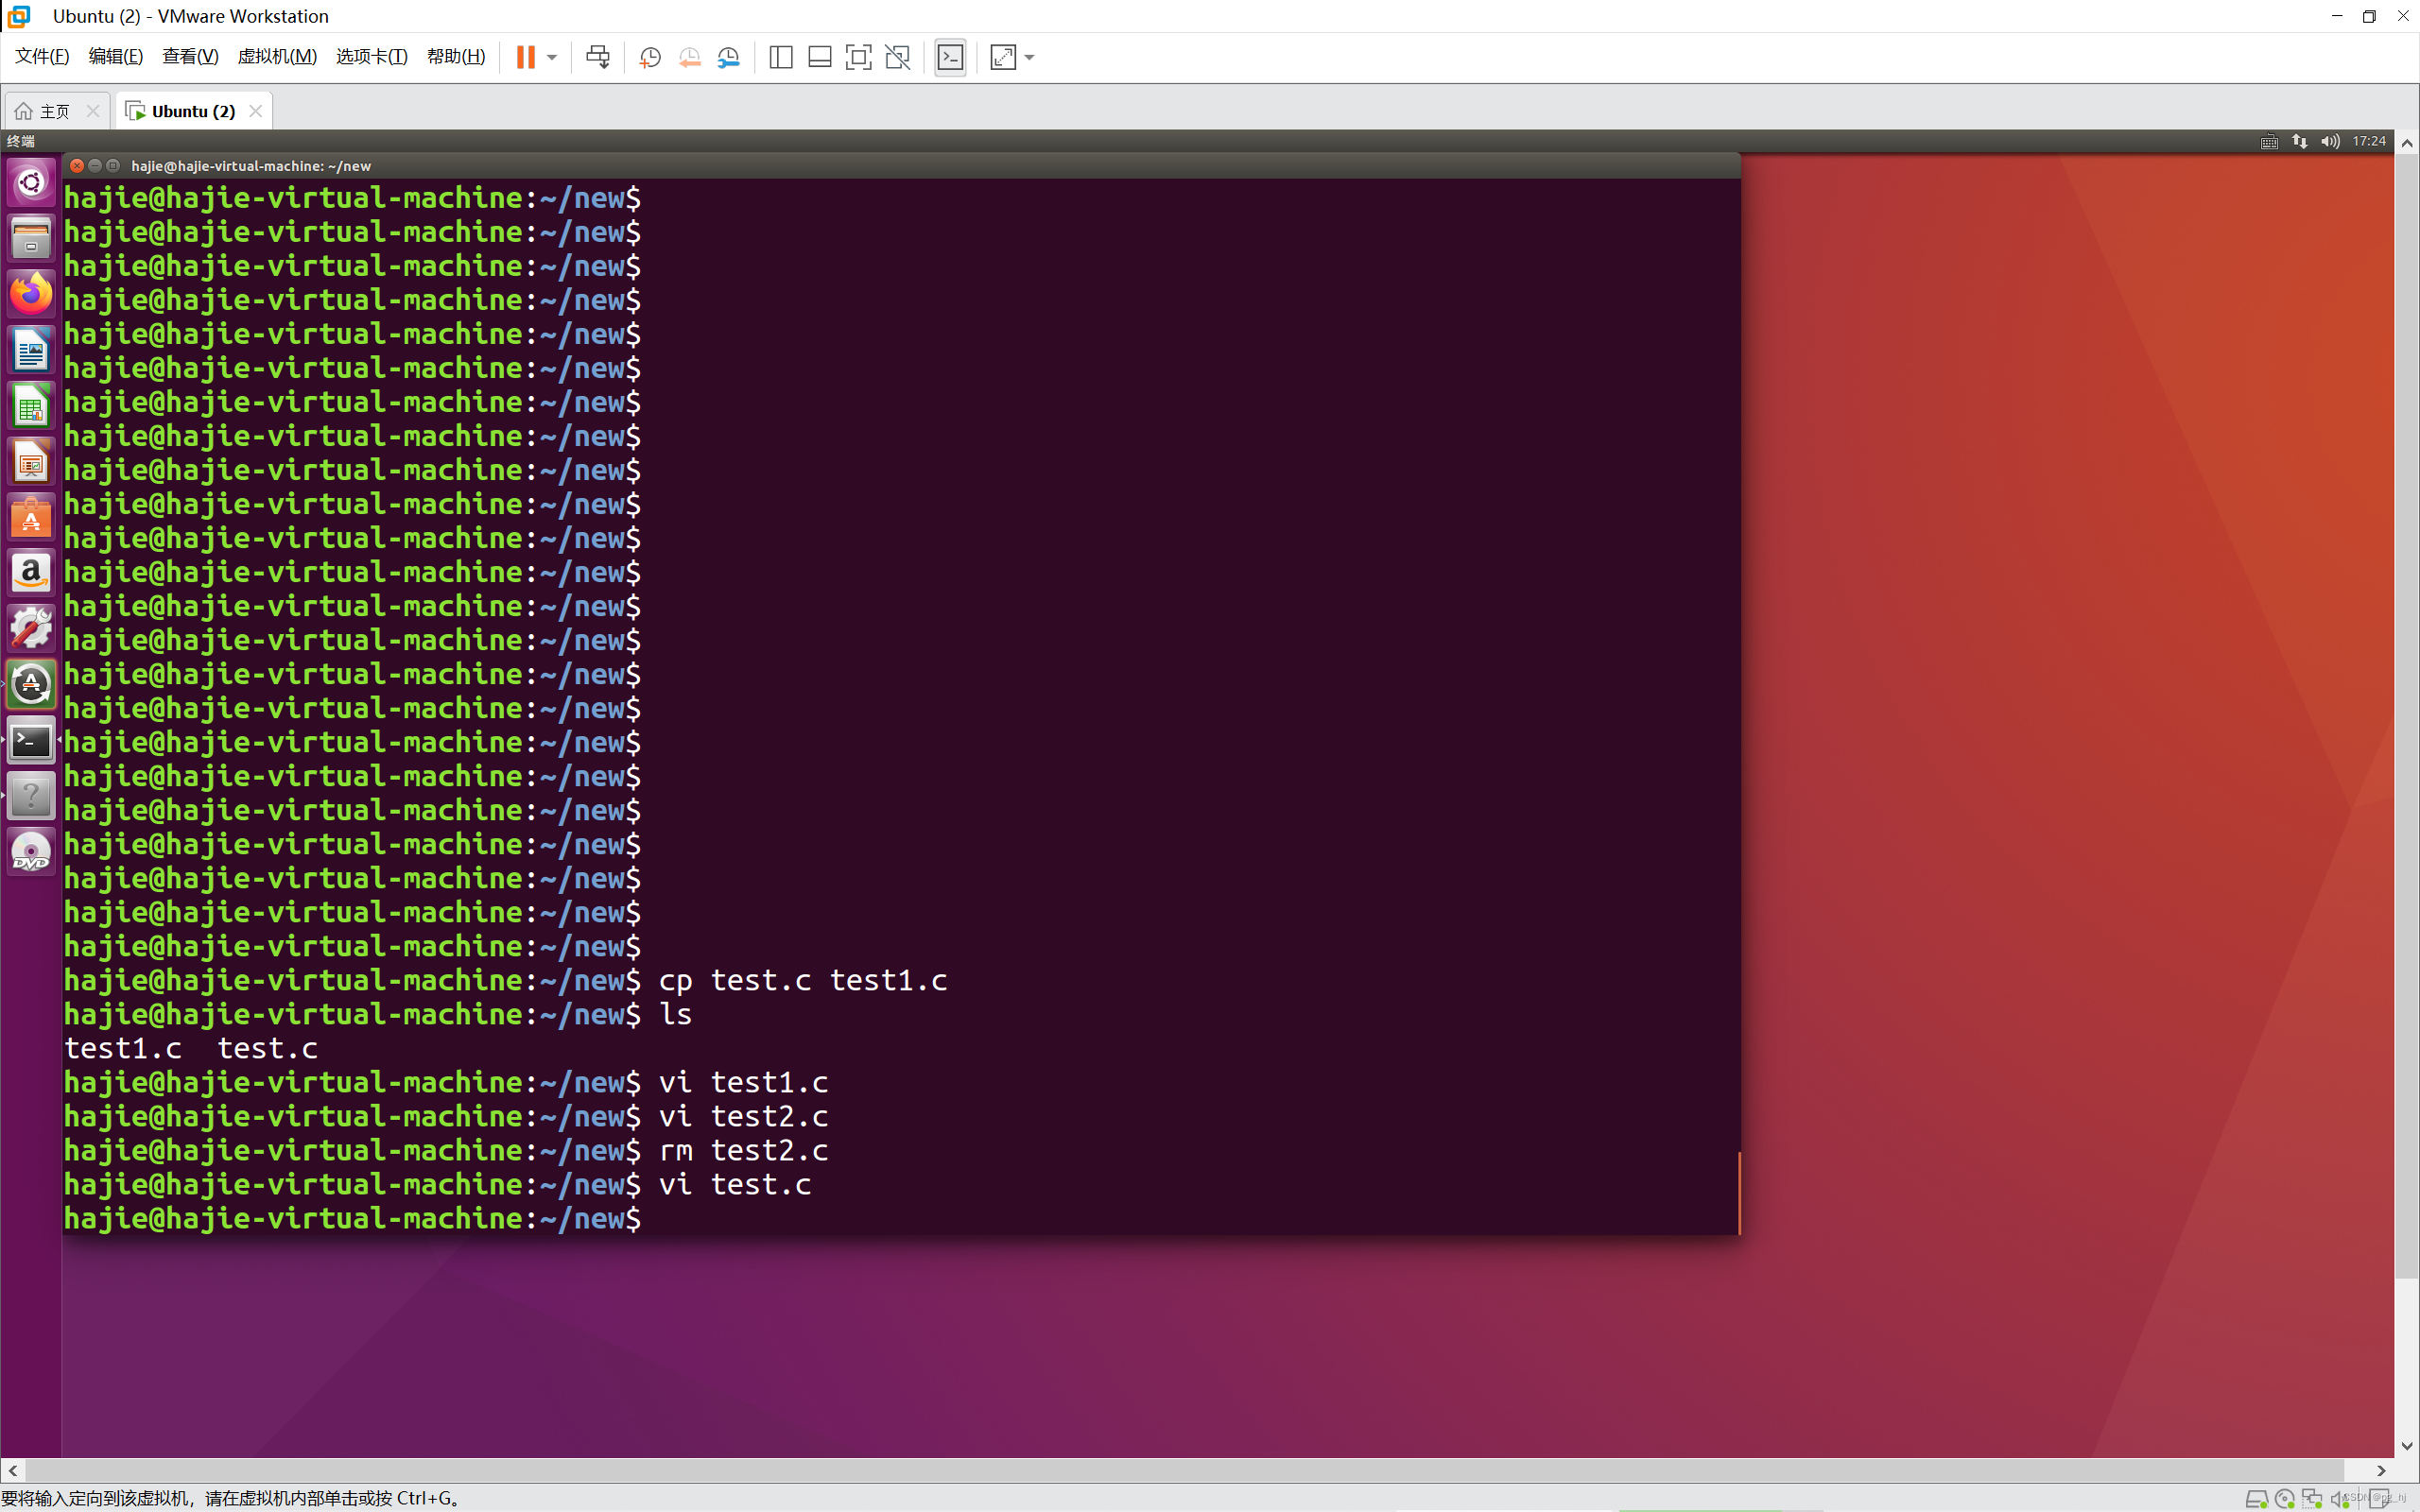The image size is (2420, 1512).
Task: Click the "rm test2.c" command line
Action: point(743,1151)
